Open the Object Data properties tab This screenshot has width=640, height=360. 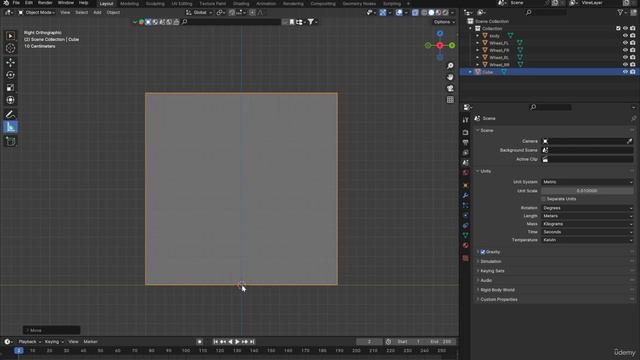[466, 236]
